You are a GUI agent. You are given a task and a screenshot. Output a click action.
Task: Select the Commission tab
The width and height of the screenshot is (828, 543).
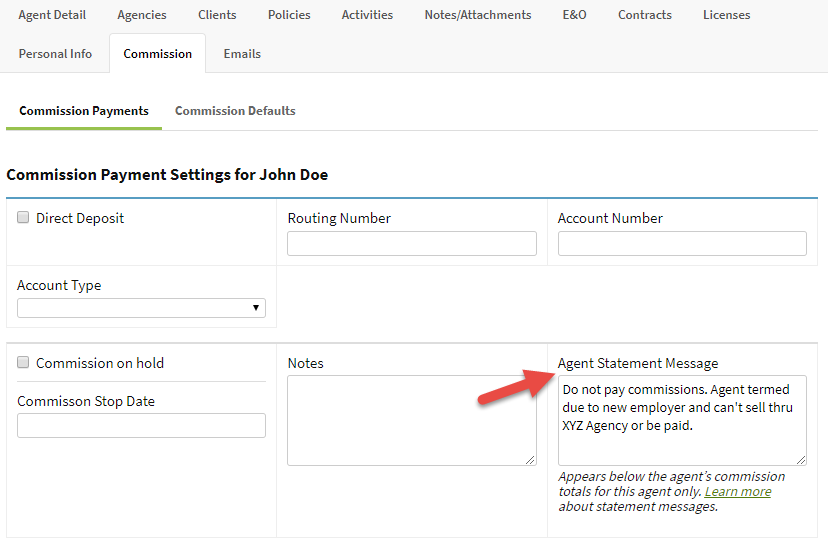157,54
